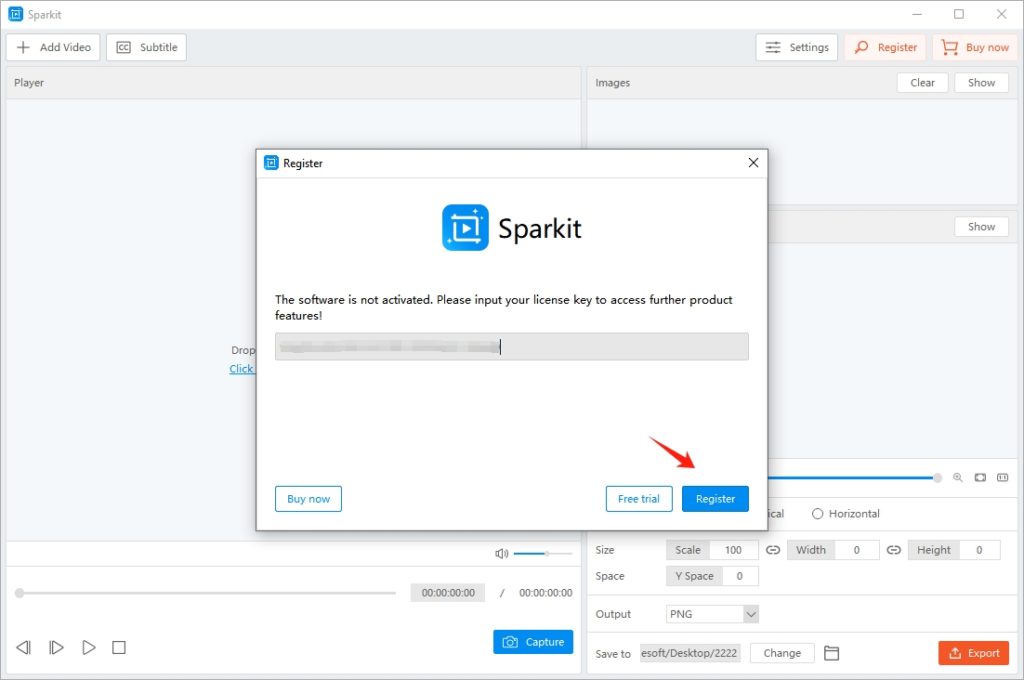Maximize the Sparkit window

point(959,14)
